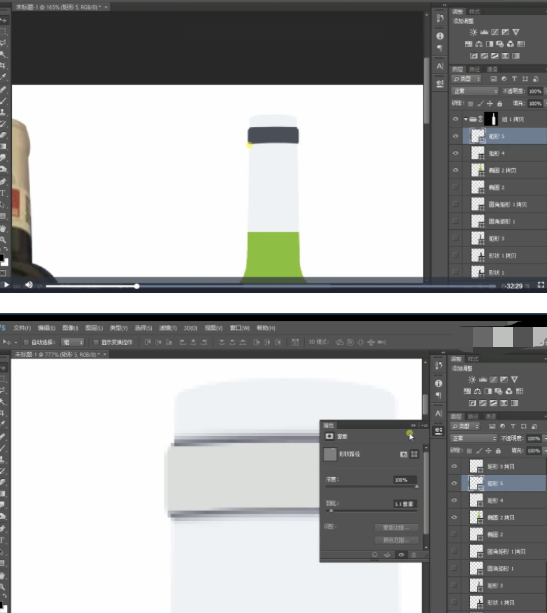
Task: Delete mask using Properties panel trash icon
Action: (x=414, y=554)
